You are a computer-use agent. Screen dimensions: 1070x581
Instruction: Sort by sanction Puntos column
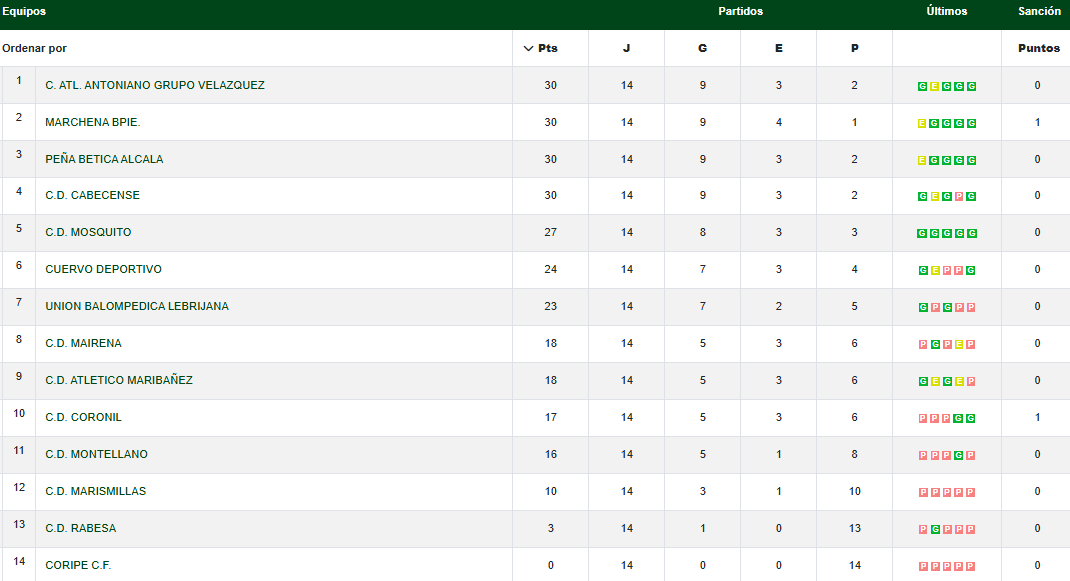pyautogui.click(x=1038, y=48)
